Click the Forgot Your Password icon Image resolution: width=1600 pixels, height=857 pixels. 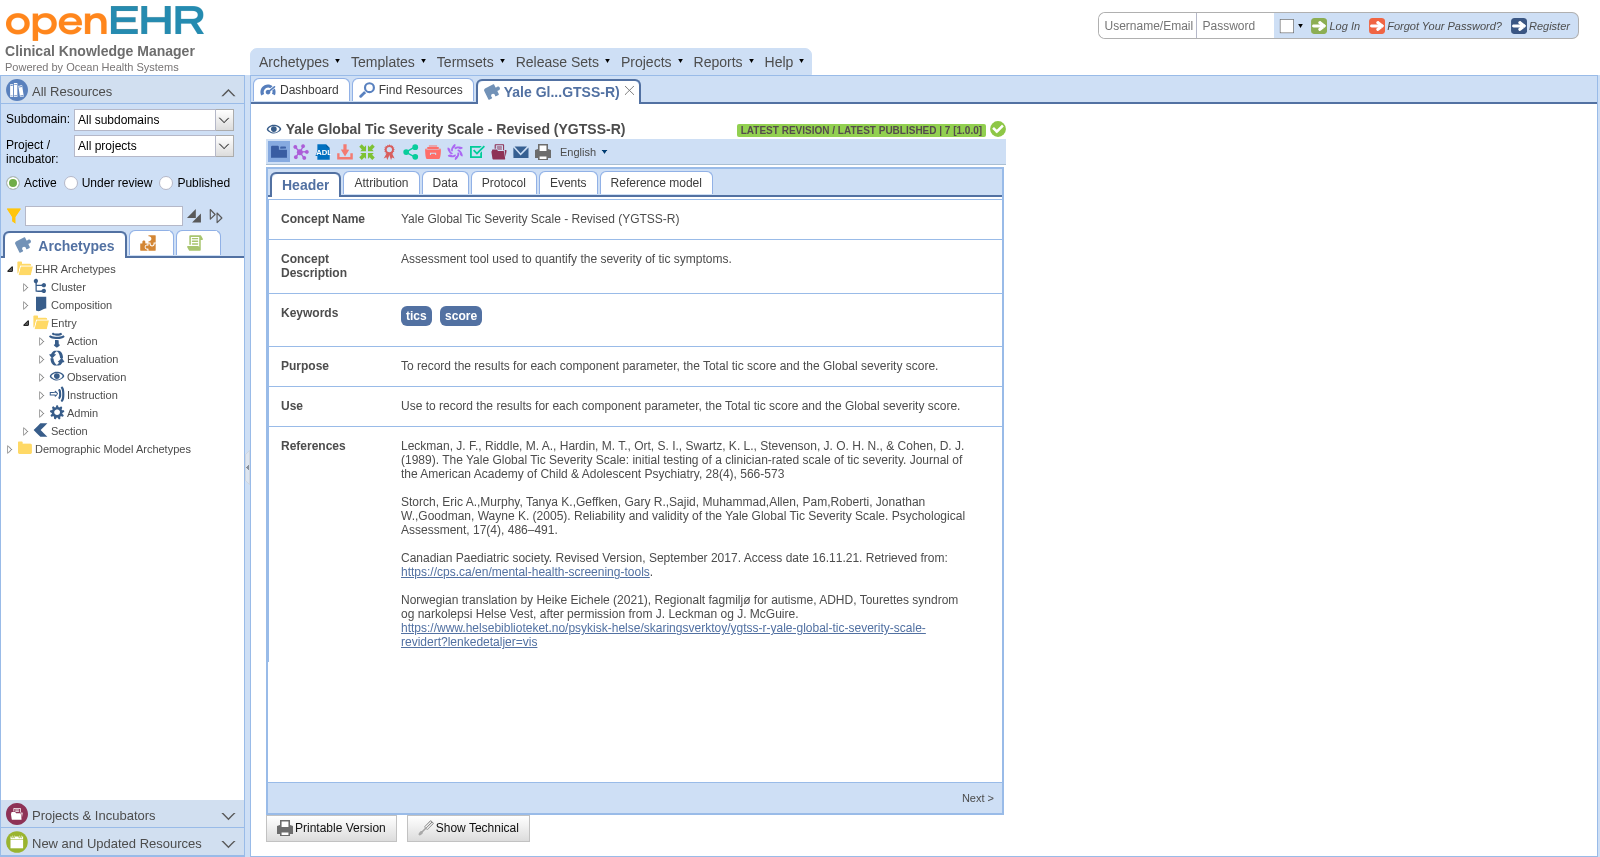click(x=1377, y=26)
